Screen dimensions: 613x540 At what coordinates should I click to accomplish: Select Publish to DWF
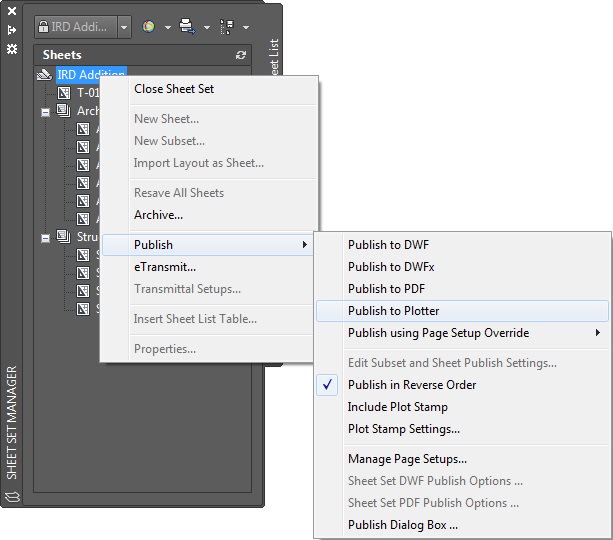pos(462,245)
